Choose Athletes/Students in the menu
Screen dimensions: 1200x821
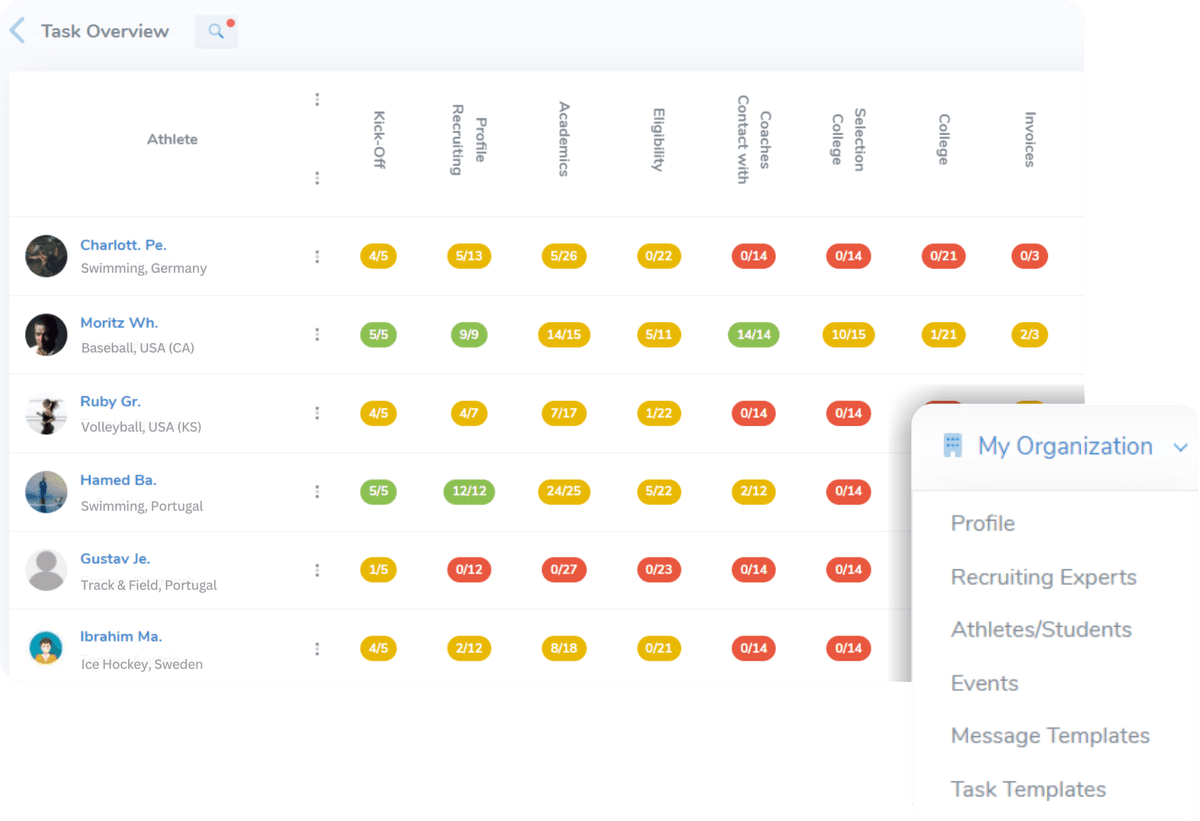point(1041,630)
